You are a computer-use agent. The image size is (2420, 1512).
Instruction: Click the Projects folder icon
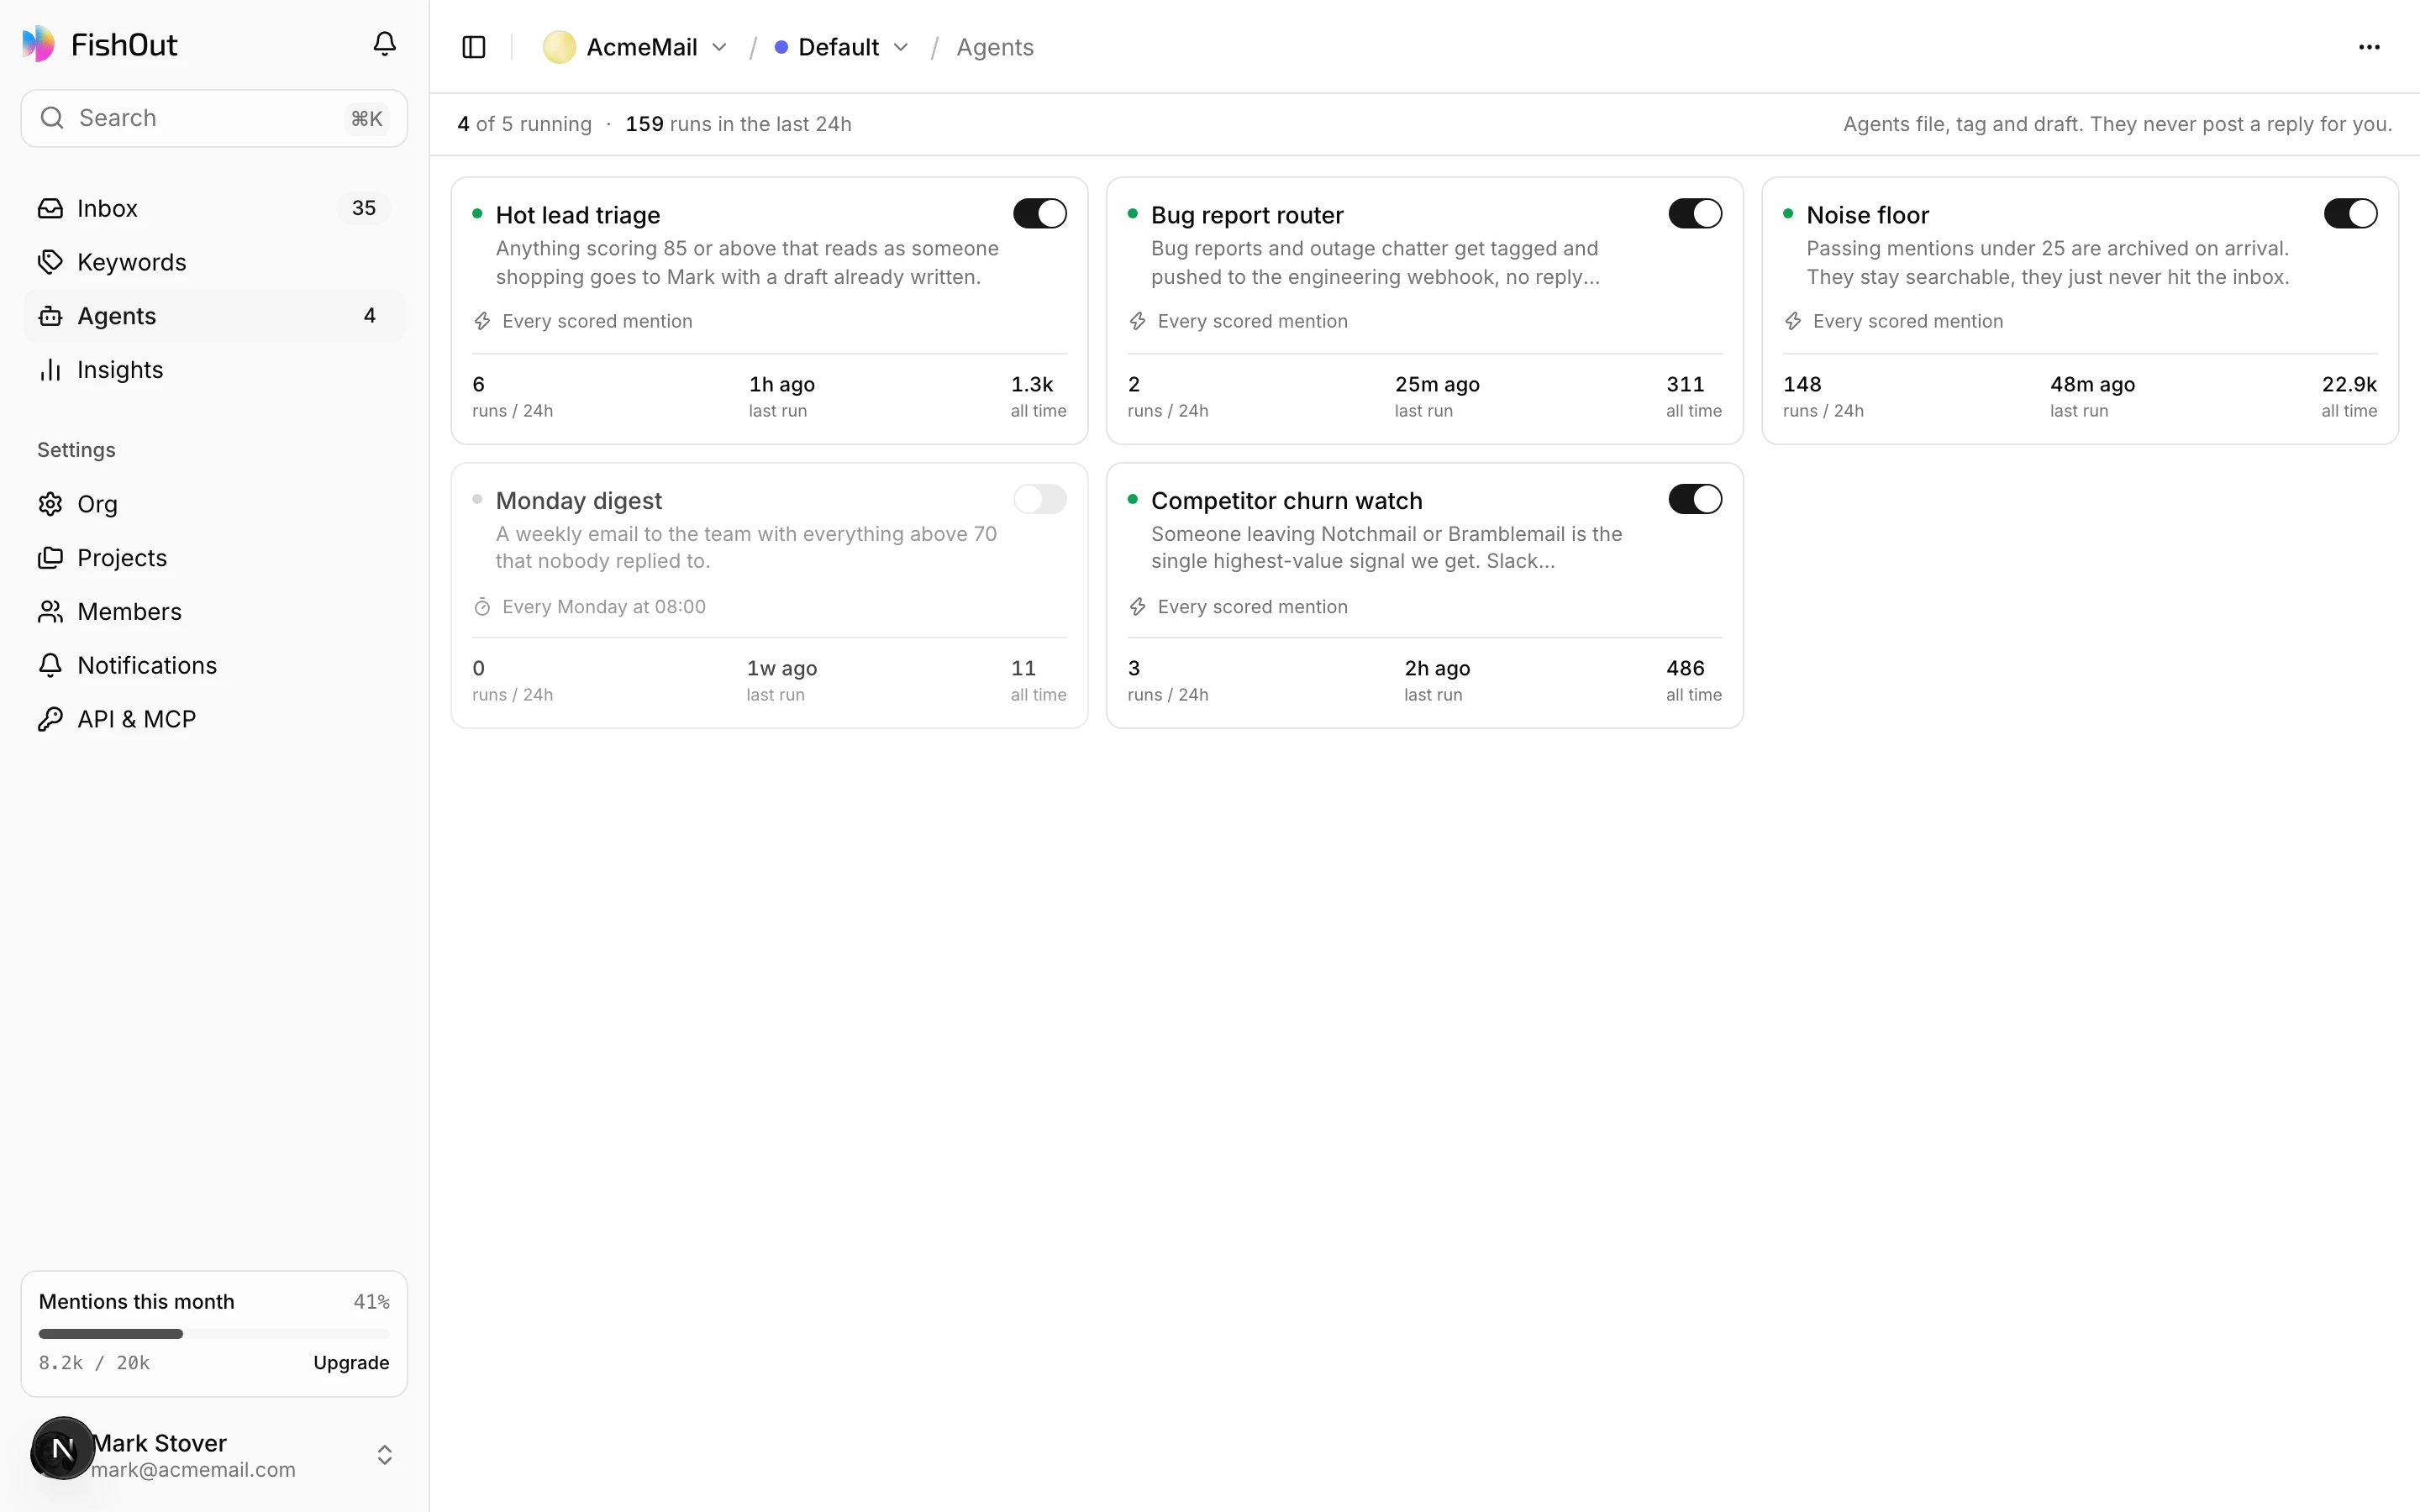(x=50, y=558)
